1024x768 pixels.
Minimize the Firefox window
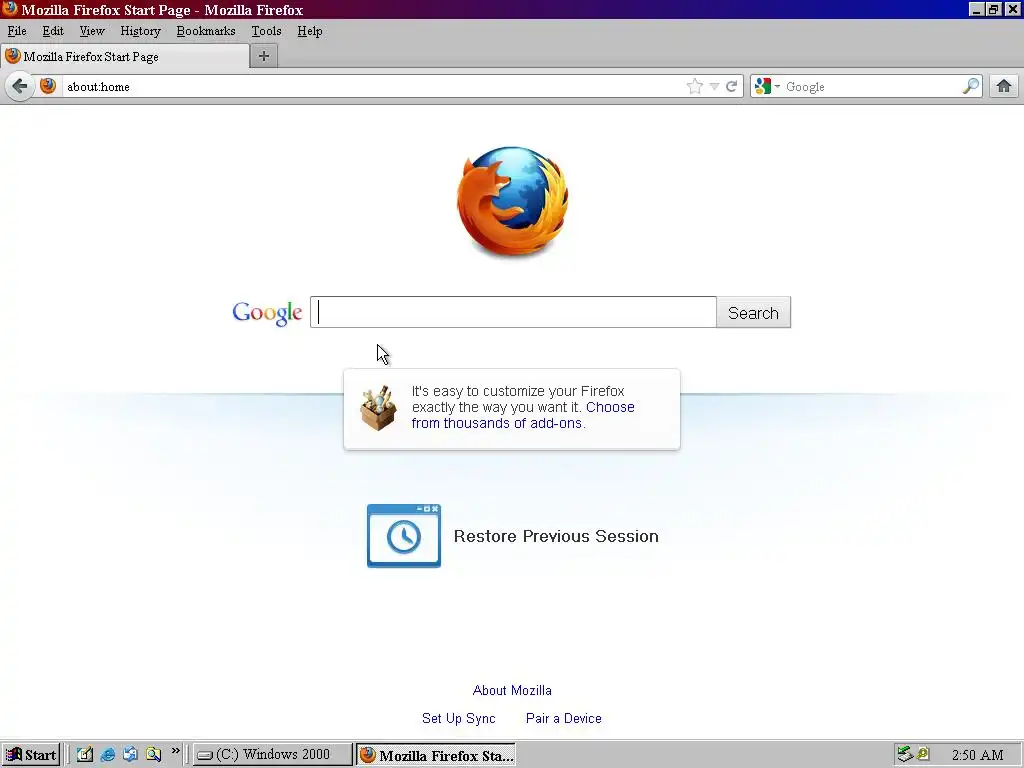pos(976,9)
